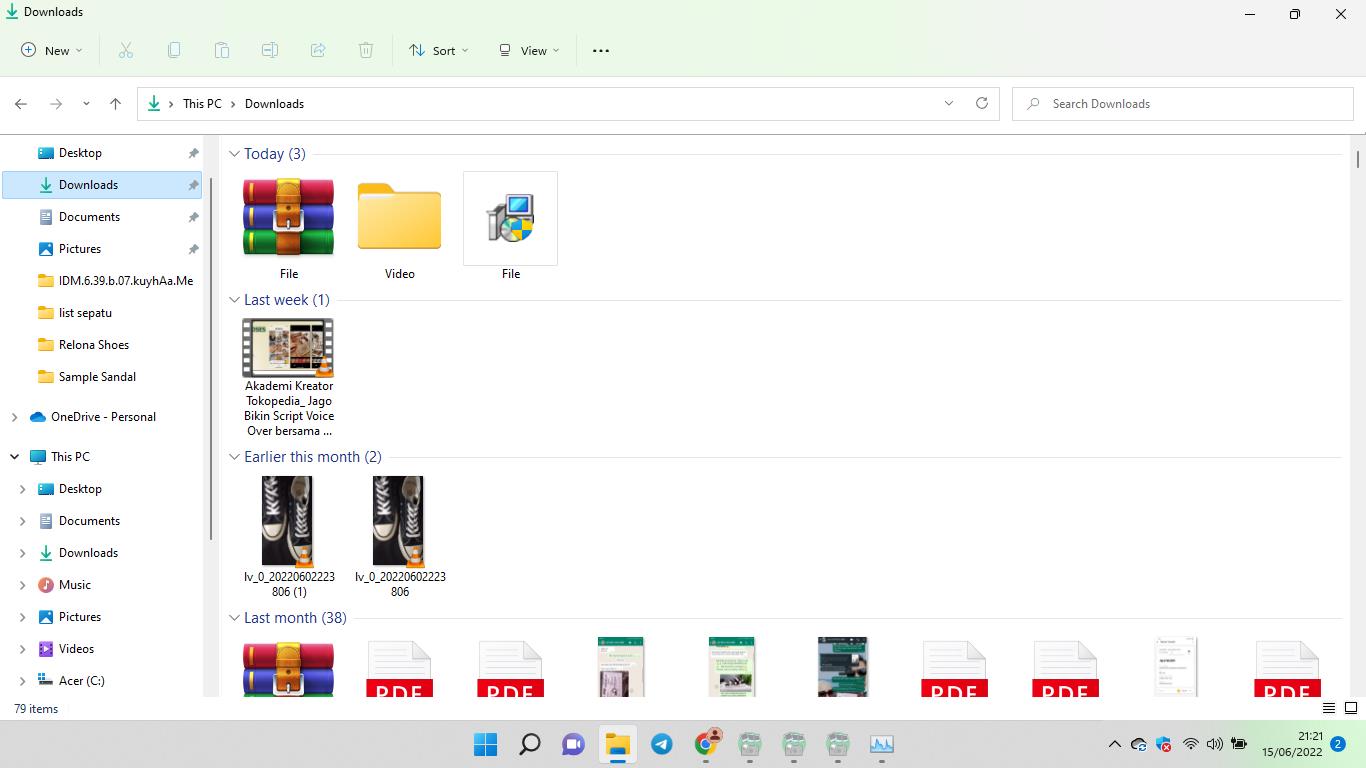Viewport: 1366px width, 768px height.
Task: Expand OneDrive - Personal in navigation pane
Action: pyautogui.click(x=14, y=417)
